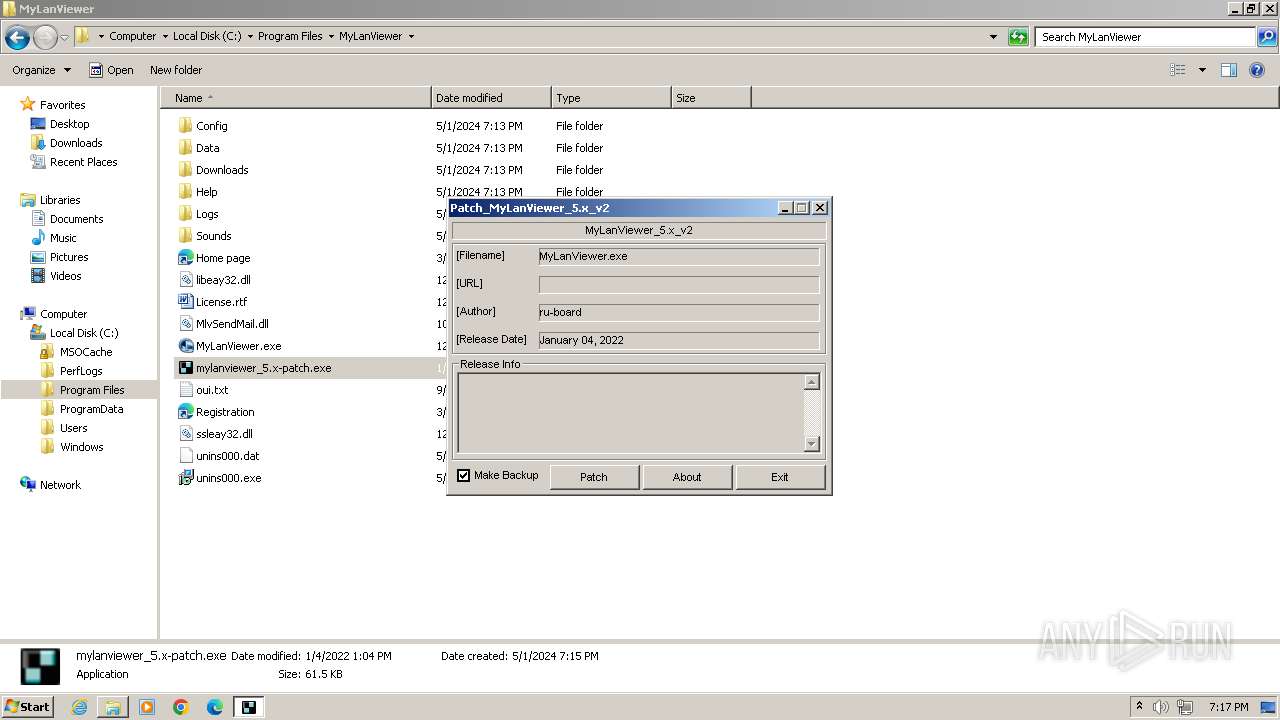The height and width of the screenshot is (720, 1280).
Task: Click the address bar refresh icon
Action: point(1018,37)
